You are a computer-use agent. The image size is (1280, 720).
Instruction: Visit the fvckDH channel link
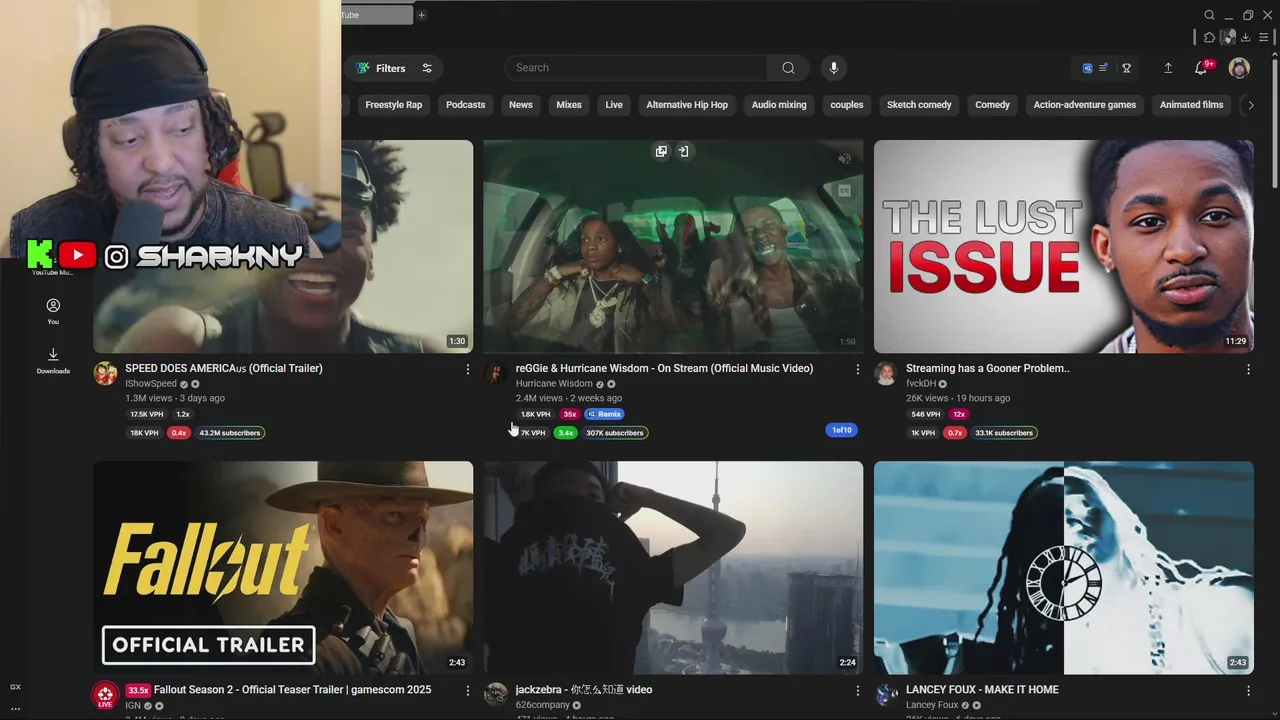919,384
